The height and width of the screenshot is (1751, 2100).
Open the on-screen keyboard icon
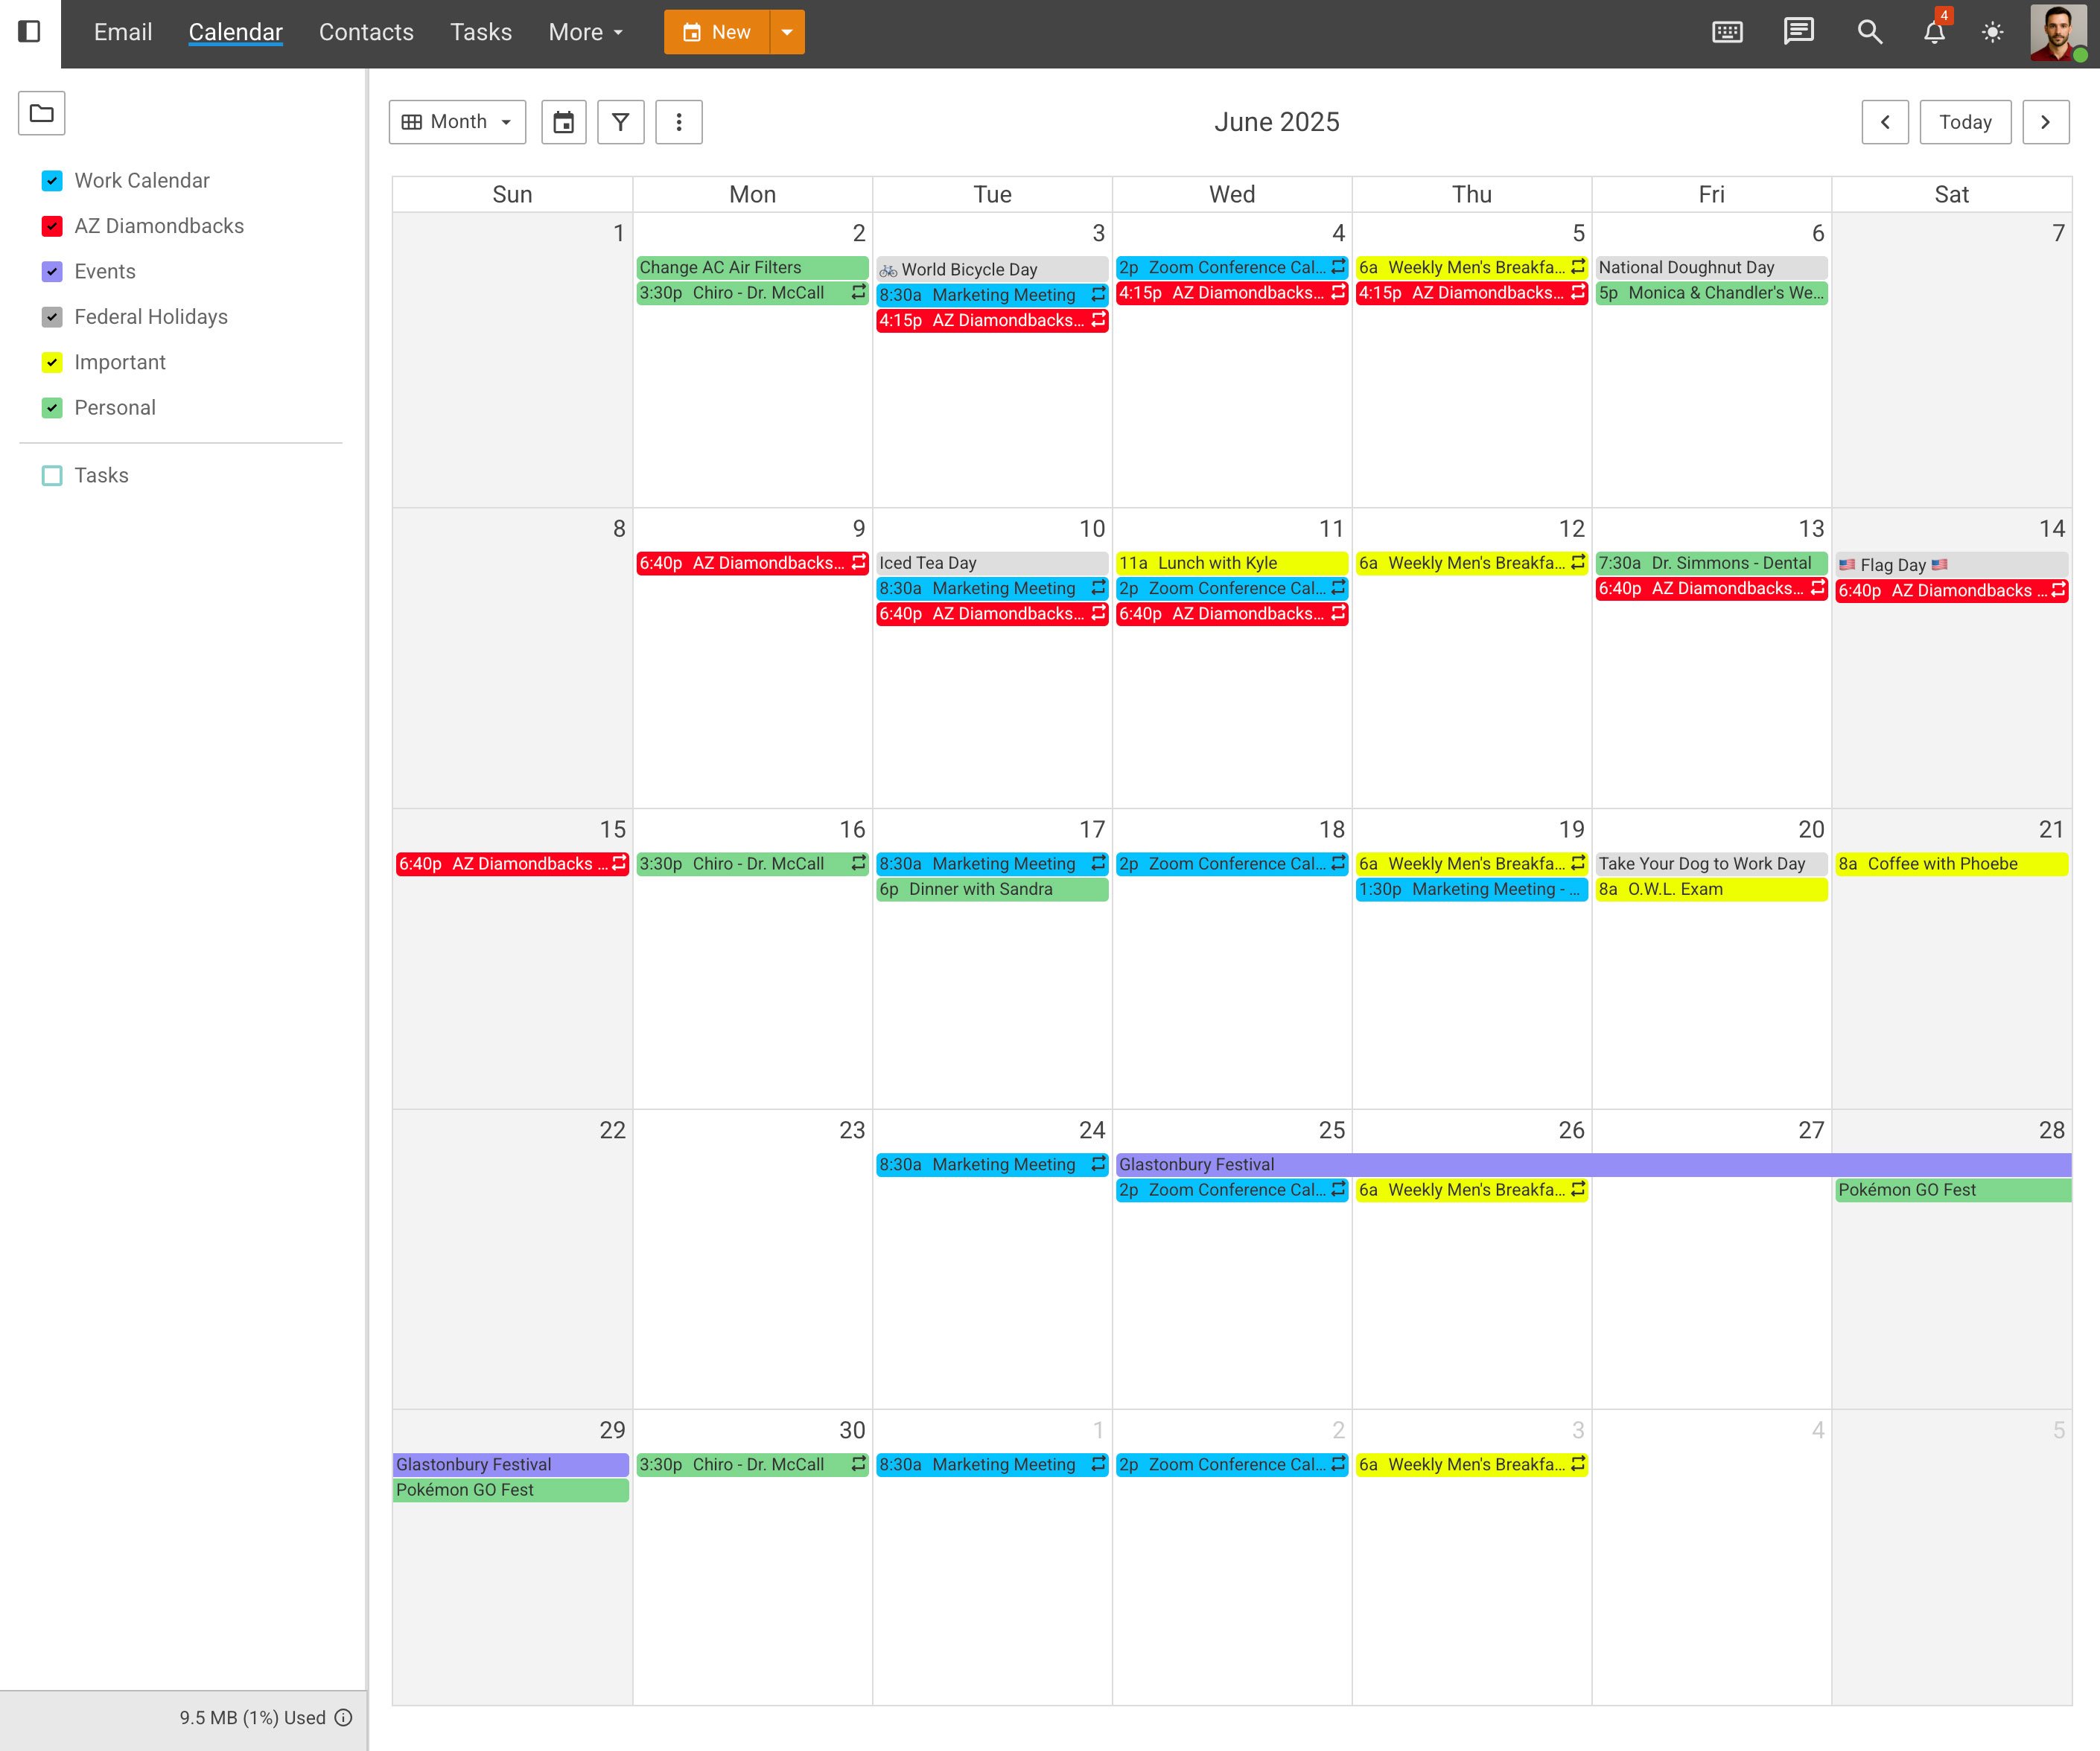pos(1727,32)
